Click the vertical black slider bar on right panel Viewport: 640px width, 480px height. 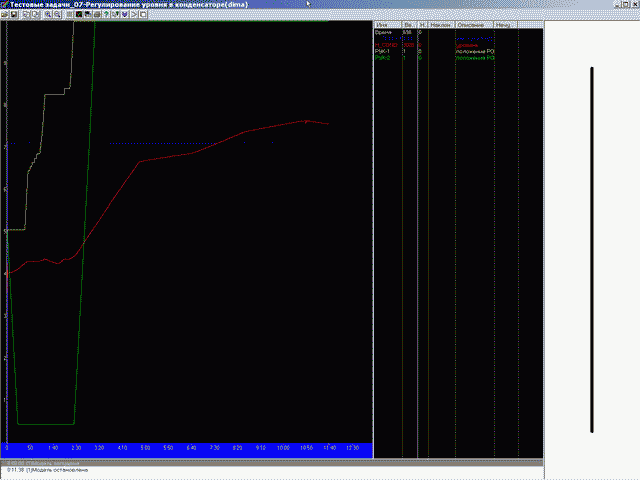click(x=592, y=249)
